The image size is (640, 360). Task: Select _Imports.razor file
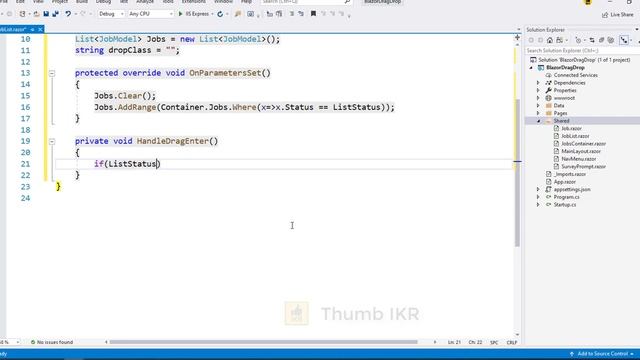570,174
